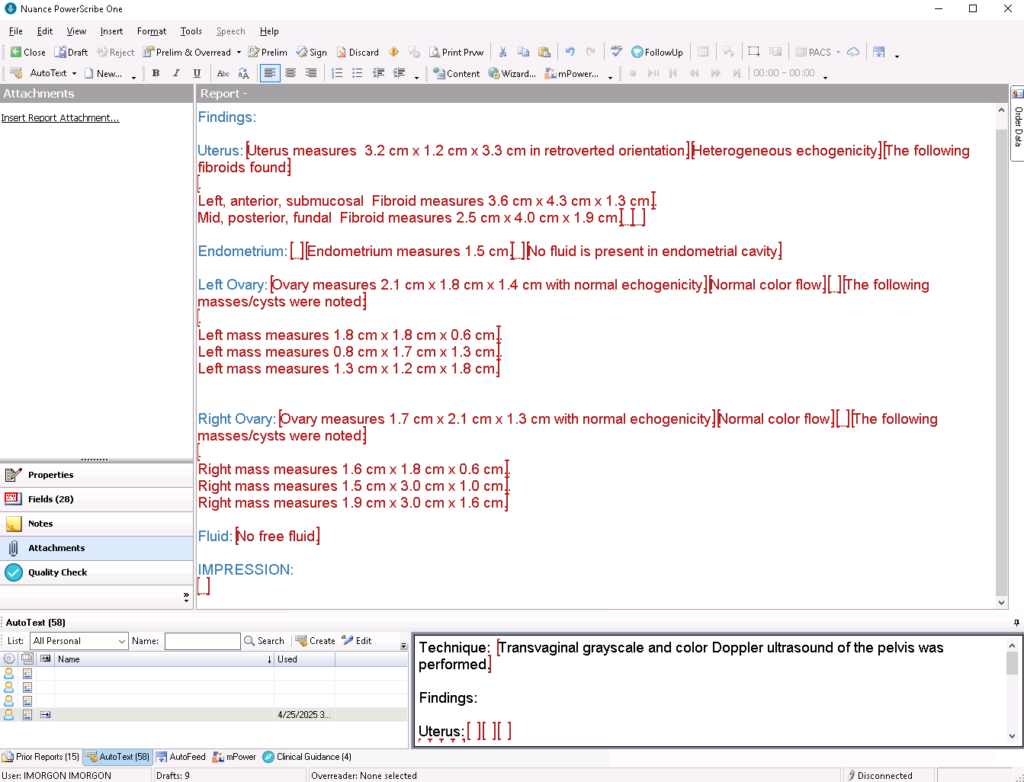
Task: Click the report vertical scrollbar down arrow
Action: coord(1002,603)
